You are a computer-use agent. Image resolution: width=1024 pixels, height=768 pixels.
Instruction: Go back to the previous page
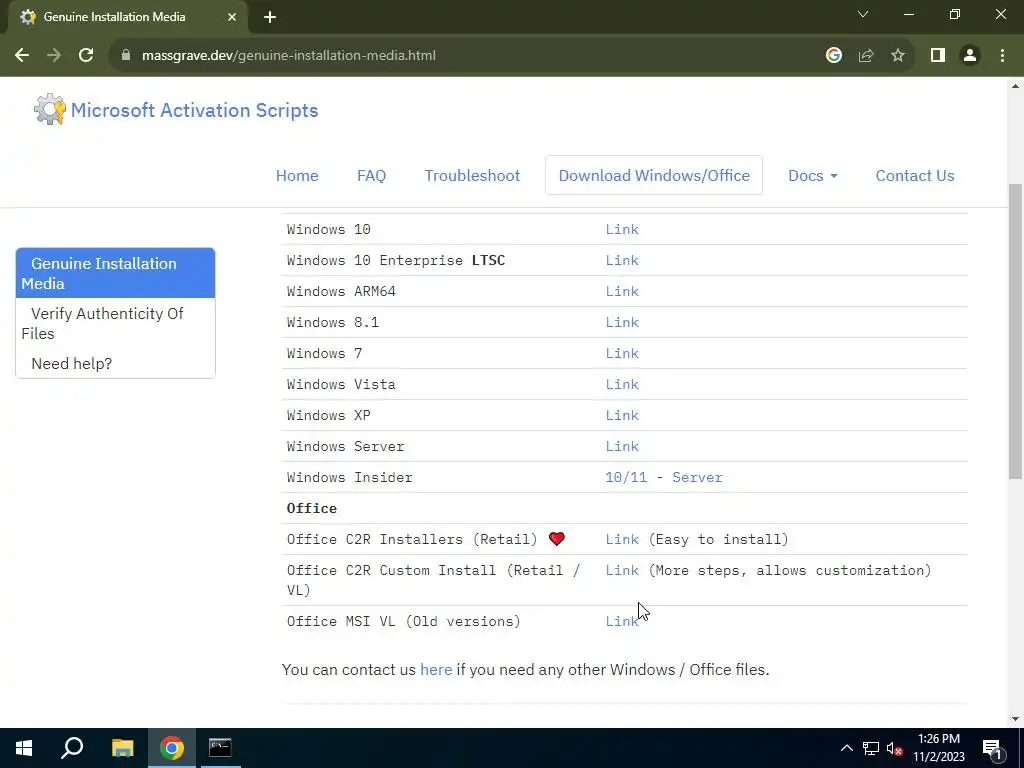click(x=22, y=56)
